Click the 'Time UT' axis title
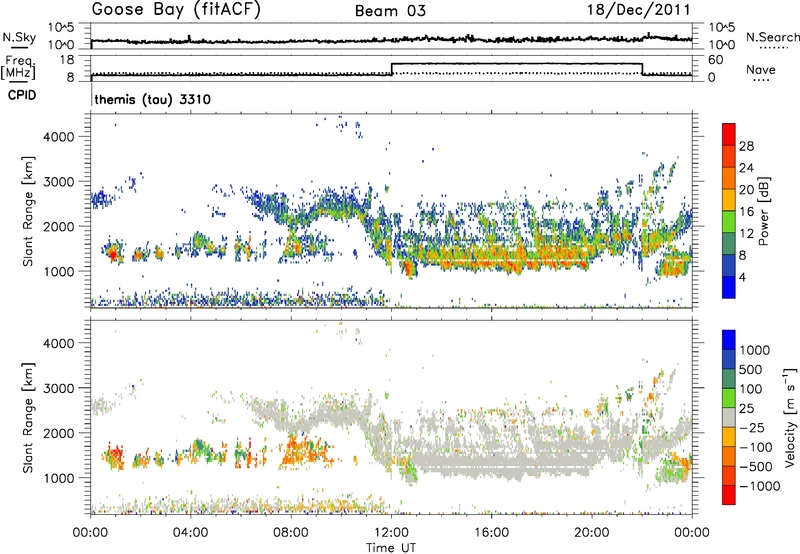The width and height of the screenshot is (800, 554). tap(391, 548)
